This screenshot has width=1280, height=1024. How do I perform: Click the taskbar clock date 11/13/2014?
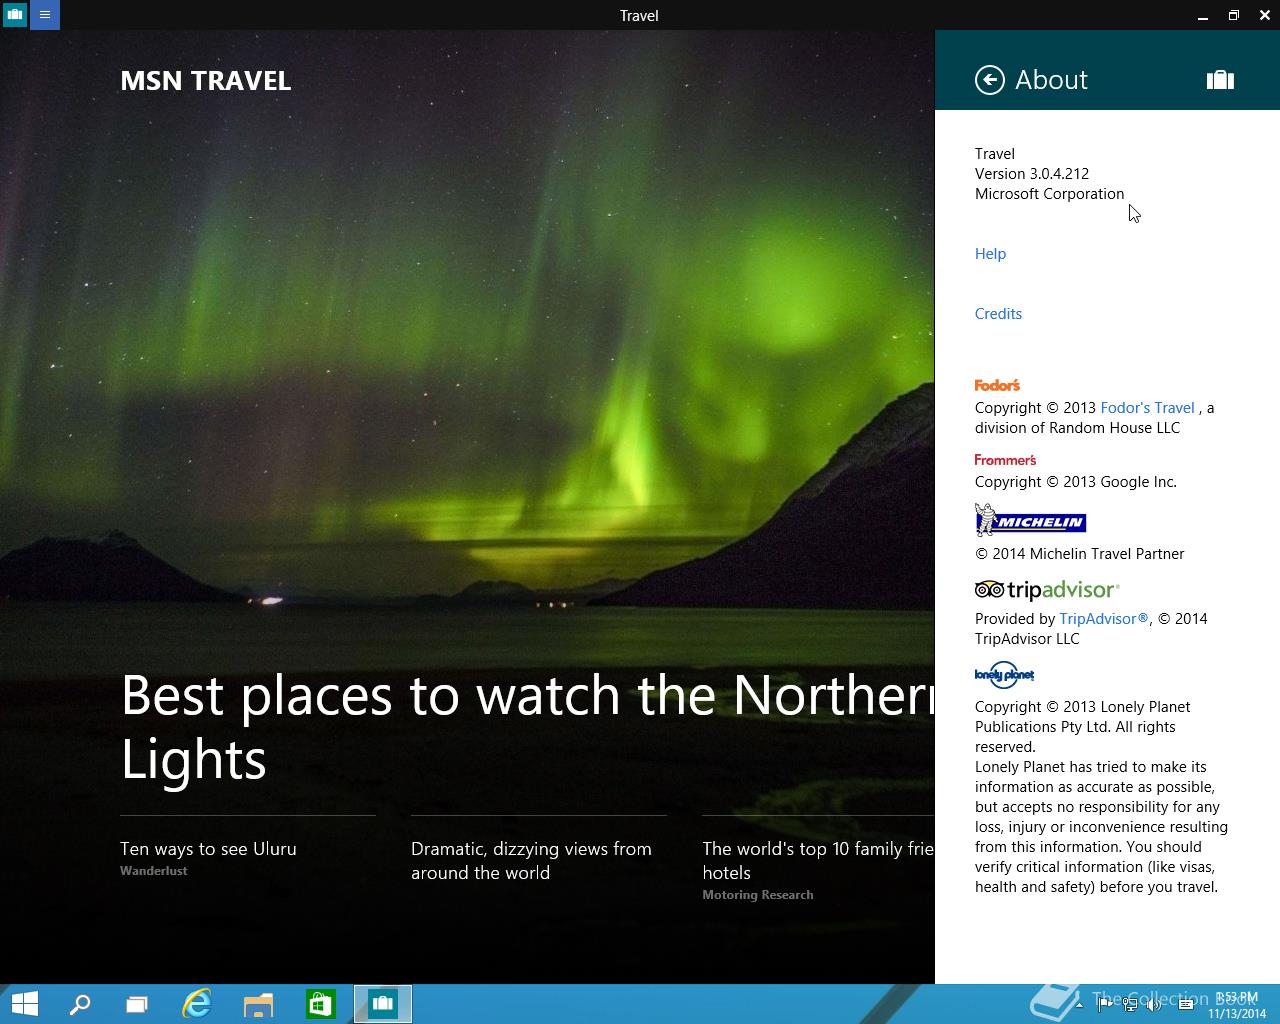[1237, 1014]
